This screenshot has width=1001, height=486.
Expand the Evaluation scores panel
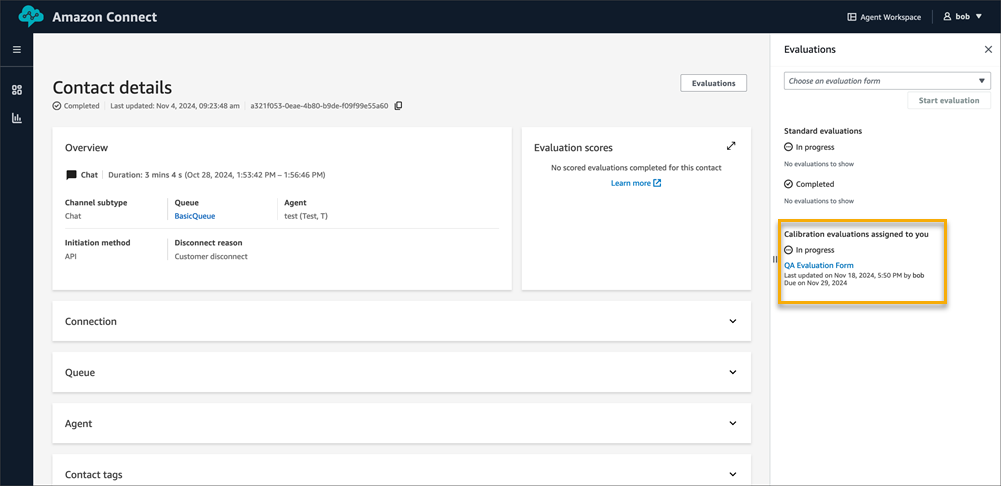[731, 146]
